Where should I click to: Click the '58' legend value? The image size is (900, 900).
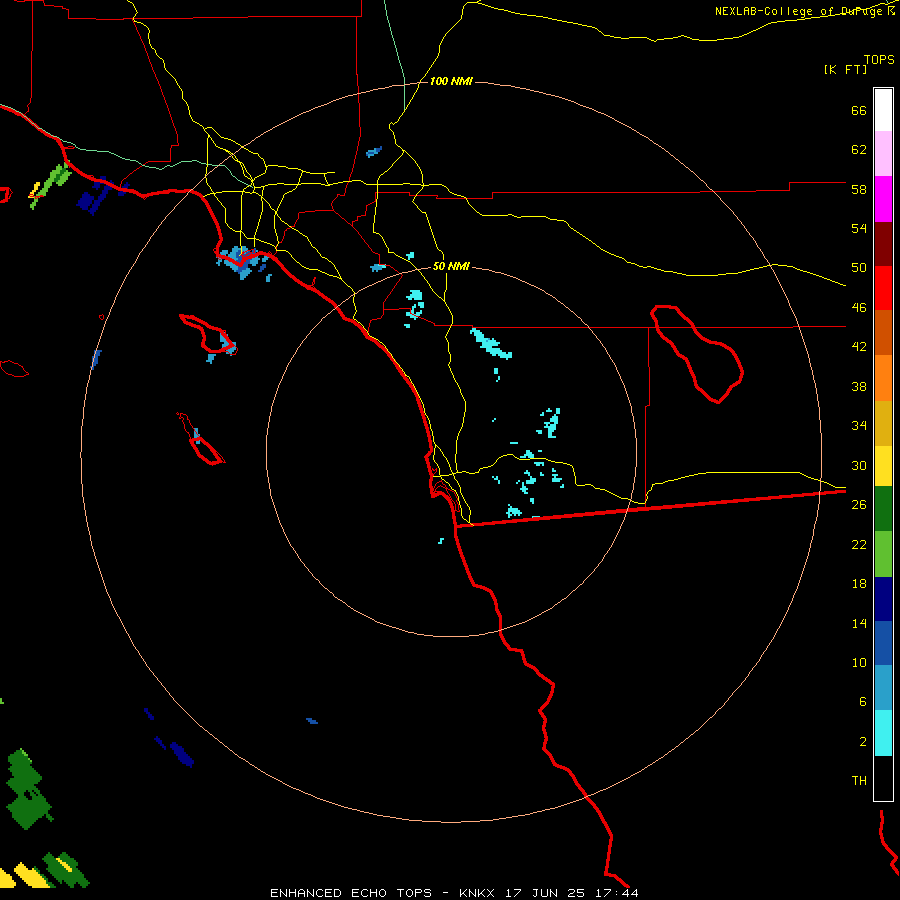coord(859,189)
